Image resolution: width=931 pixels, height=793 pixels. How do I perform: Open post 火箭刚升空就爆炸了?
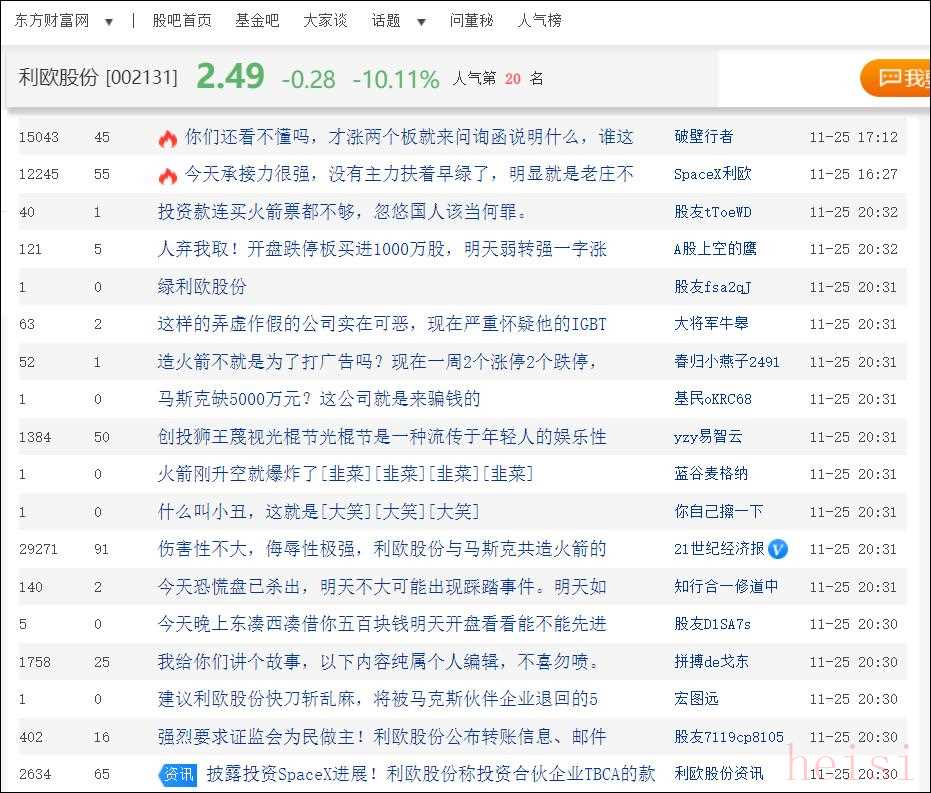pos(345,474)
